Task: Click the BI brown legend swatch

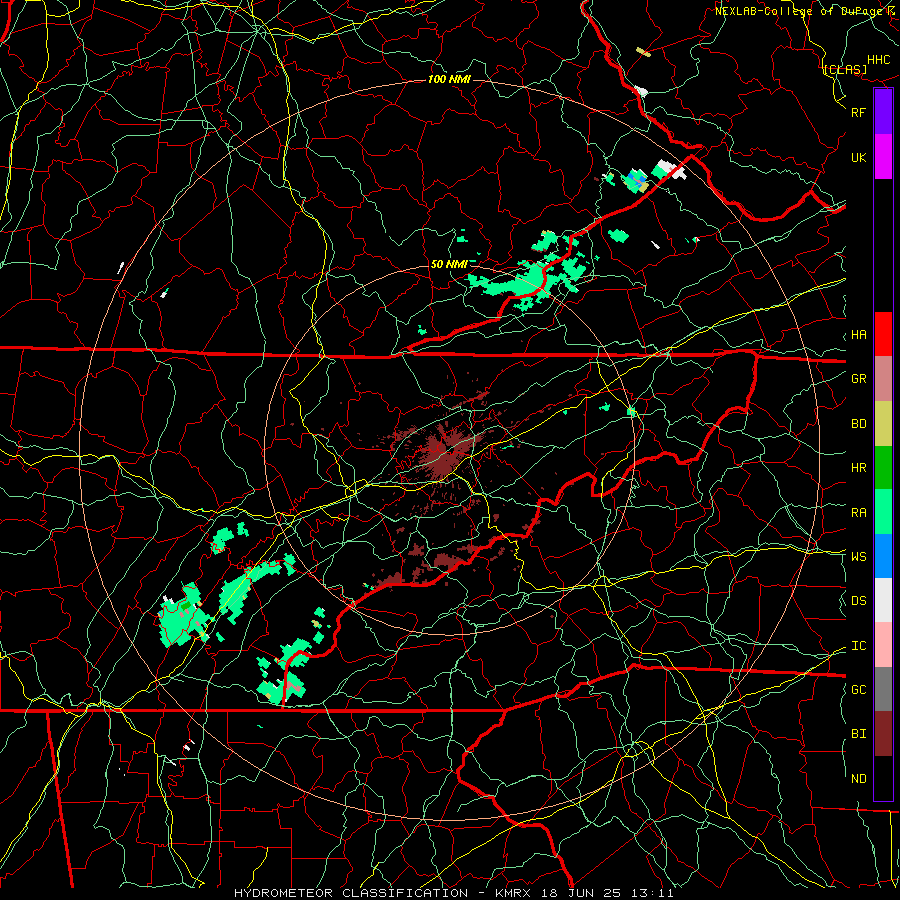Action: [x=883, y=734]
